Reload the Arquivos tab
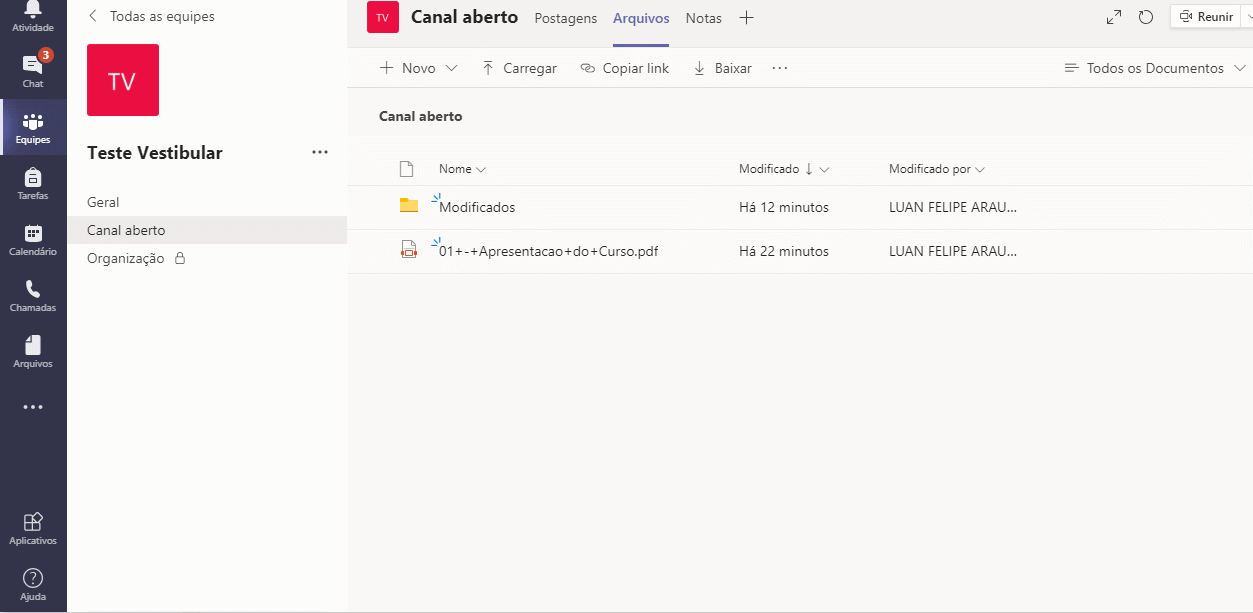 coord(1146,17)
